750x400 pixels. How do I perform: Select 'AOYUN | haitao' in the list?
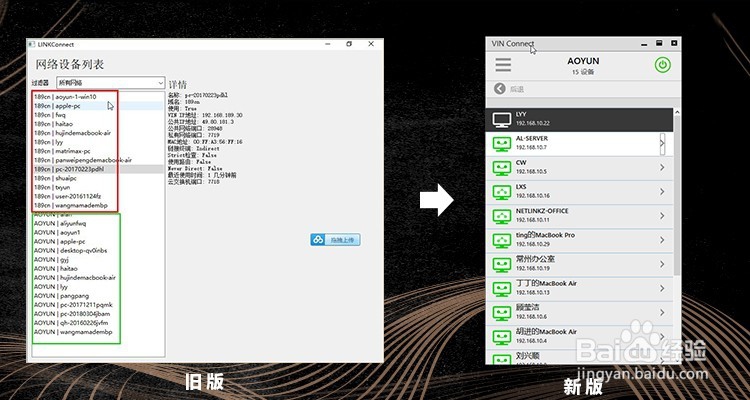pyautogui.click(x=55, y=268)
